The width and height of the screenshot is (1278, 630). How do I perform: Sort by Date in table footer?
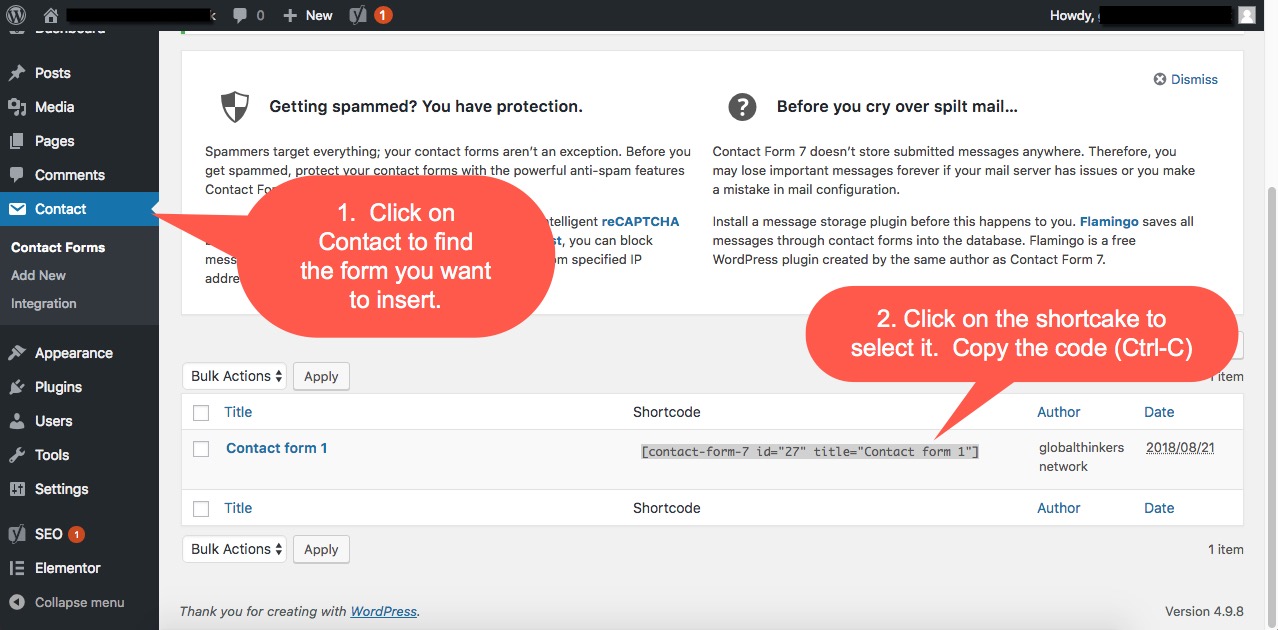(x=1159, y=508)
